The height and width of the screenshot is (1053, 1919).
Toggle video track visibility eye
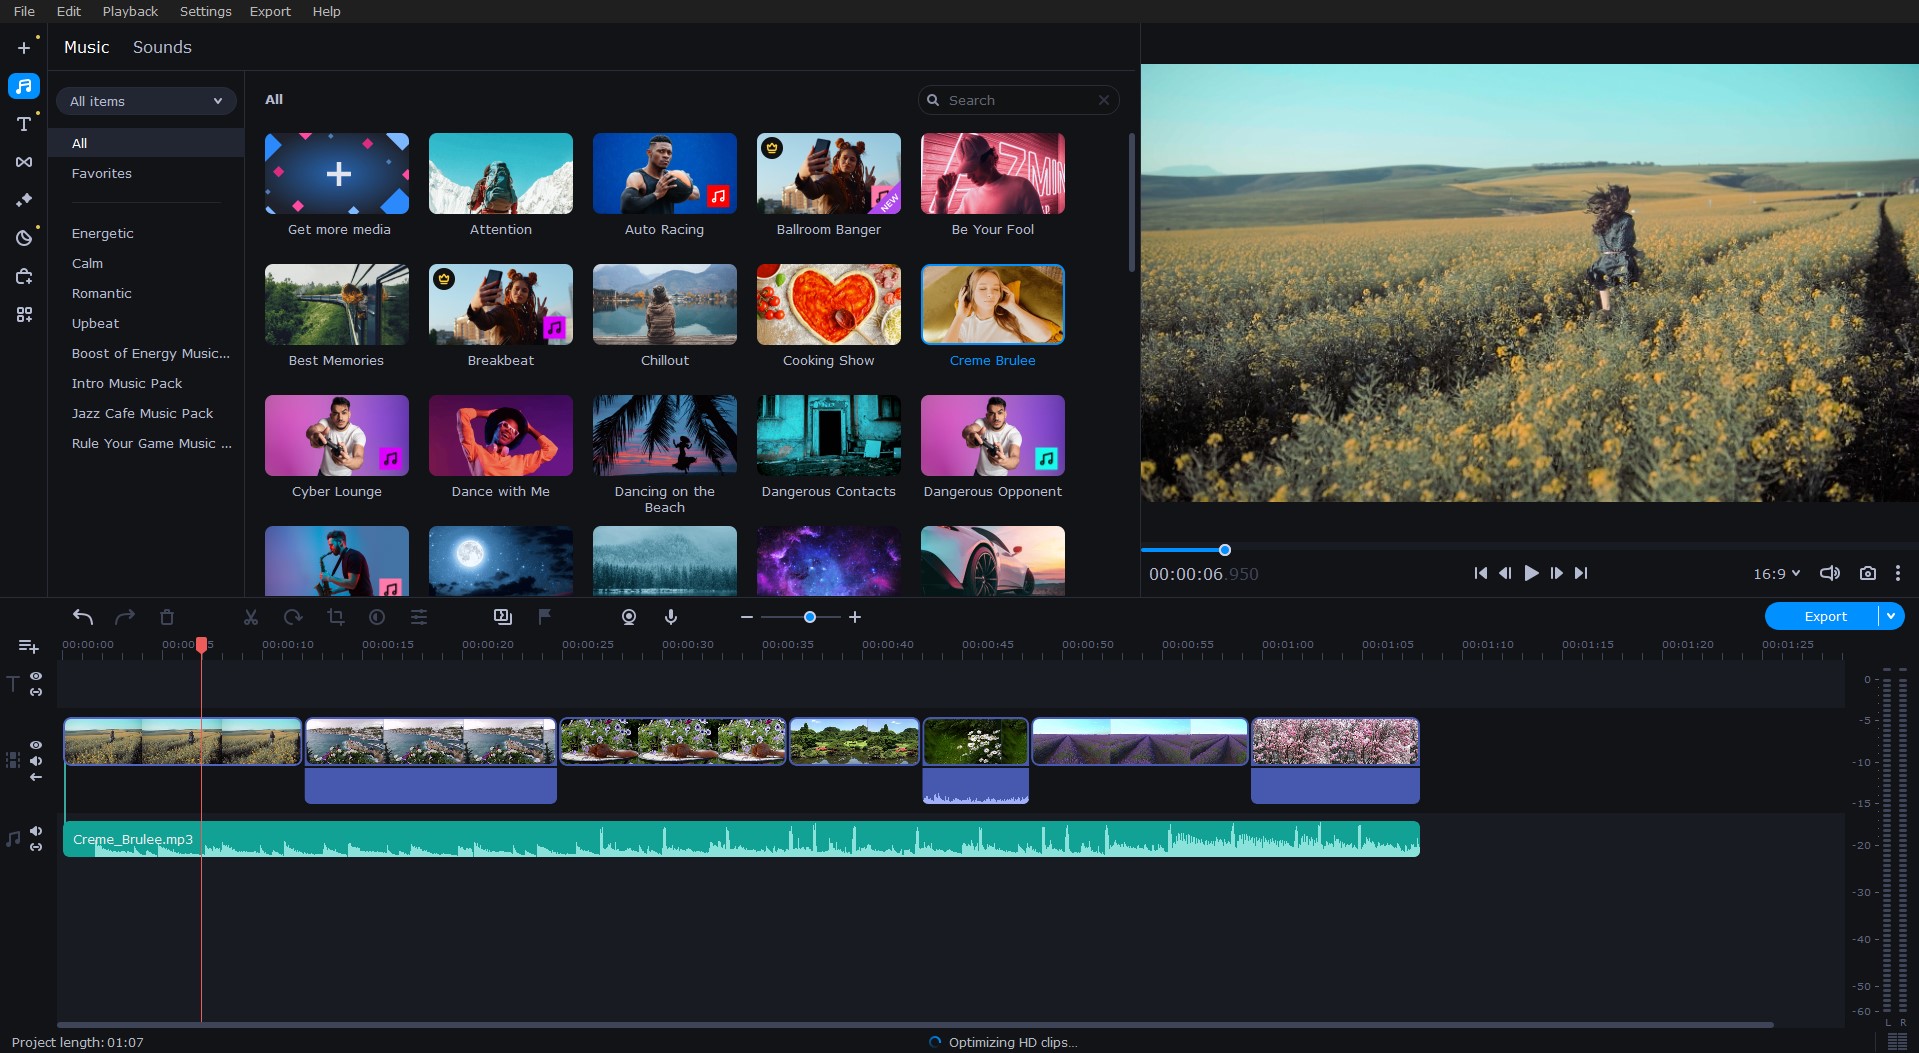(36, 745)
